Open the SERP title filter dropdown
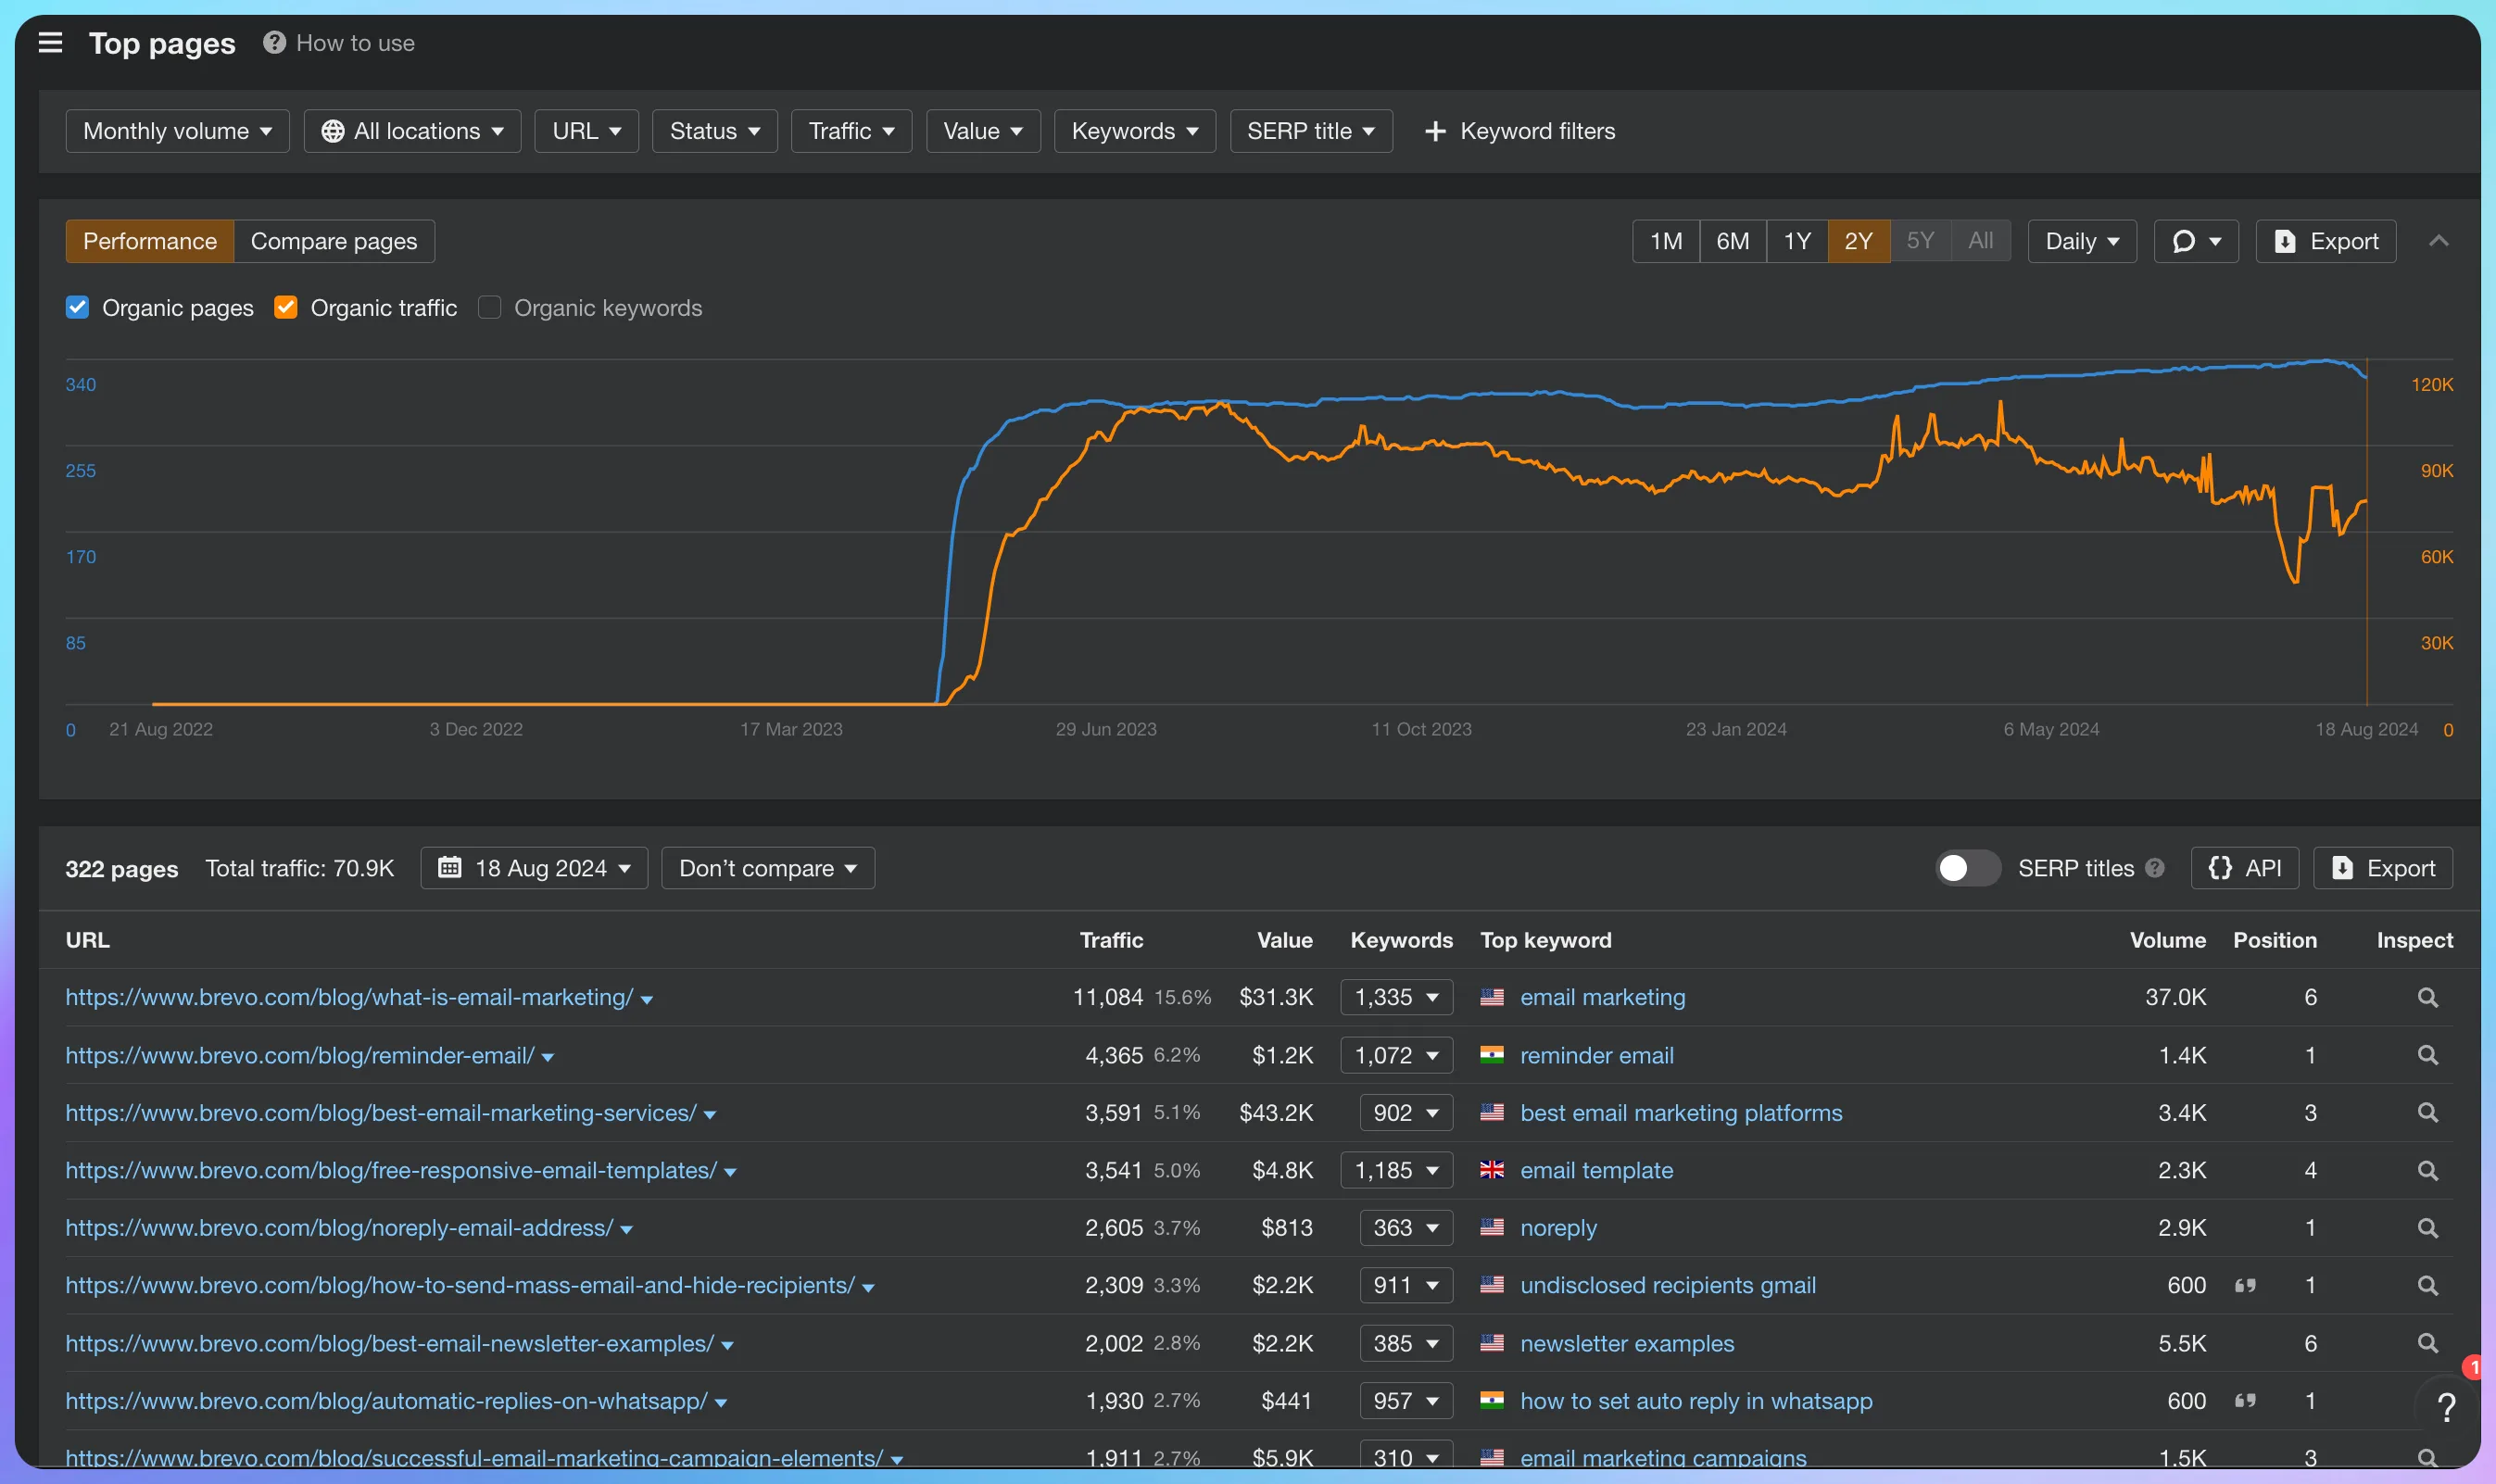The height and width of the screenshot is (1484, 2496). coord(1311,131)
